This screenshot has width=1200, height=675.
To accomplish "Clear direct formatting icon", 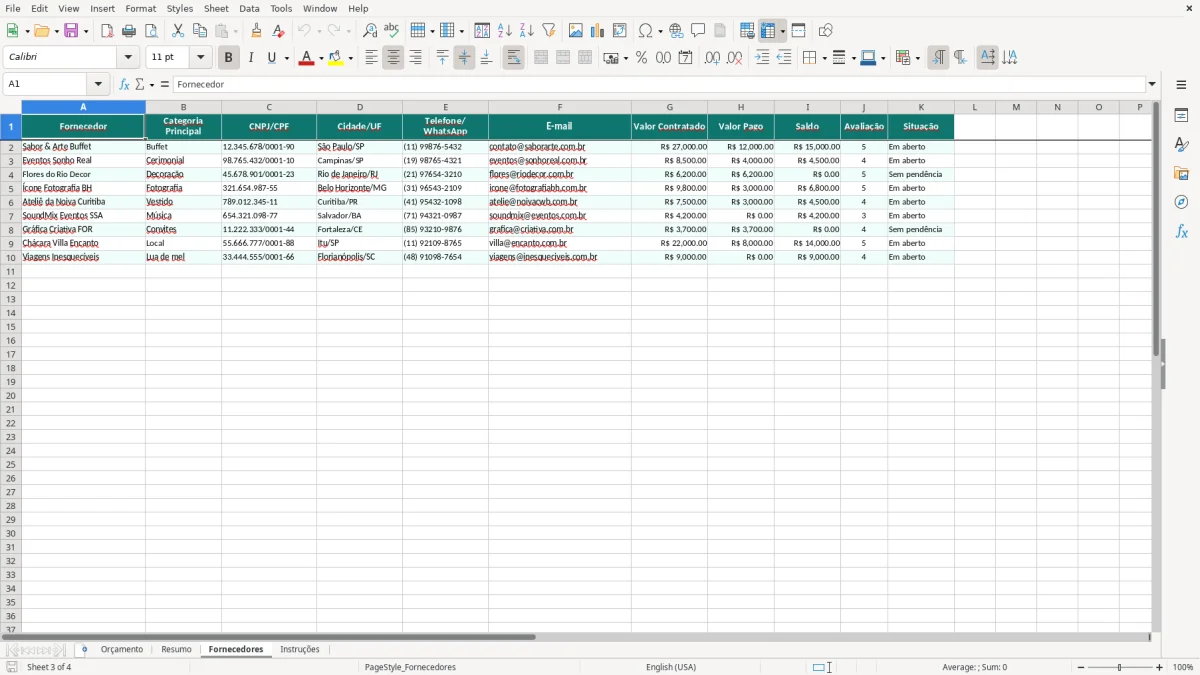I will coord(278,31).
